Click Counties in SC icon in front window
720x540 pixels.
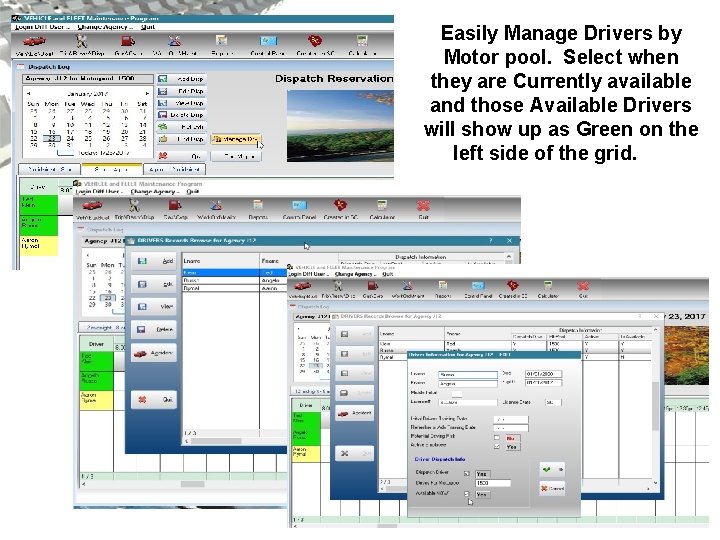513,287
